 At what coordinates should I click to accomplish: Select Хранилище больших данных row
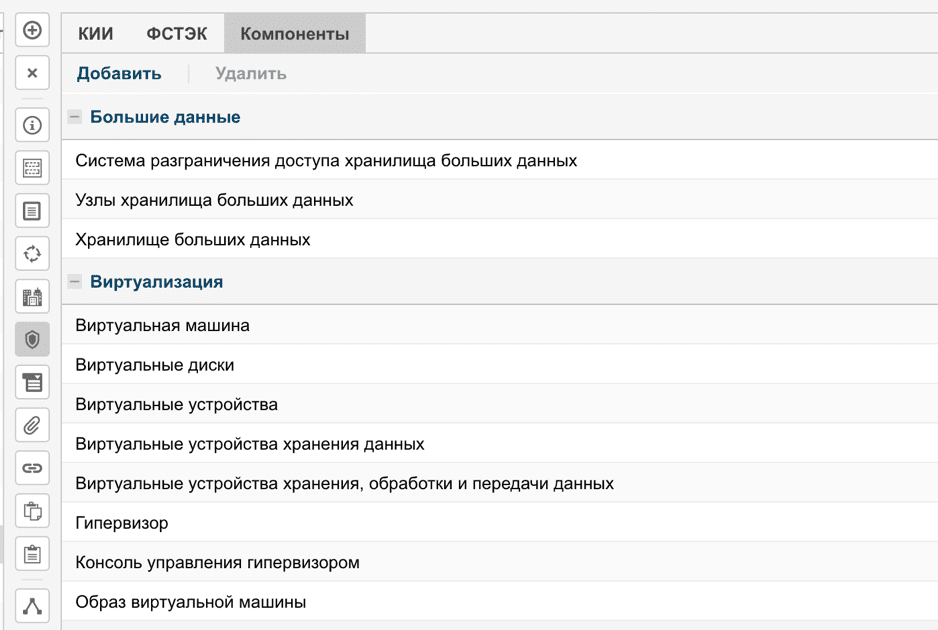193,240
